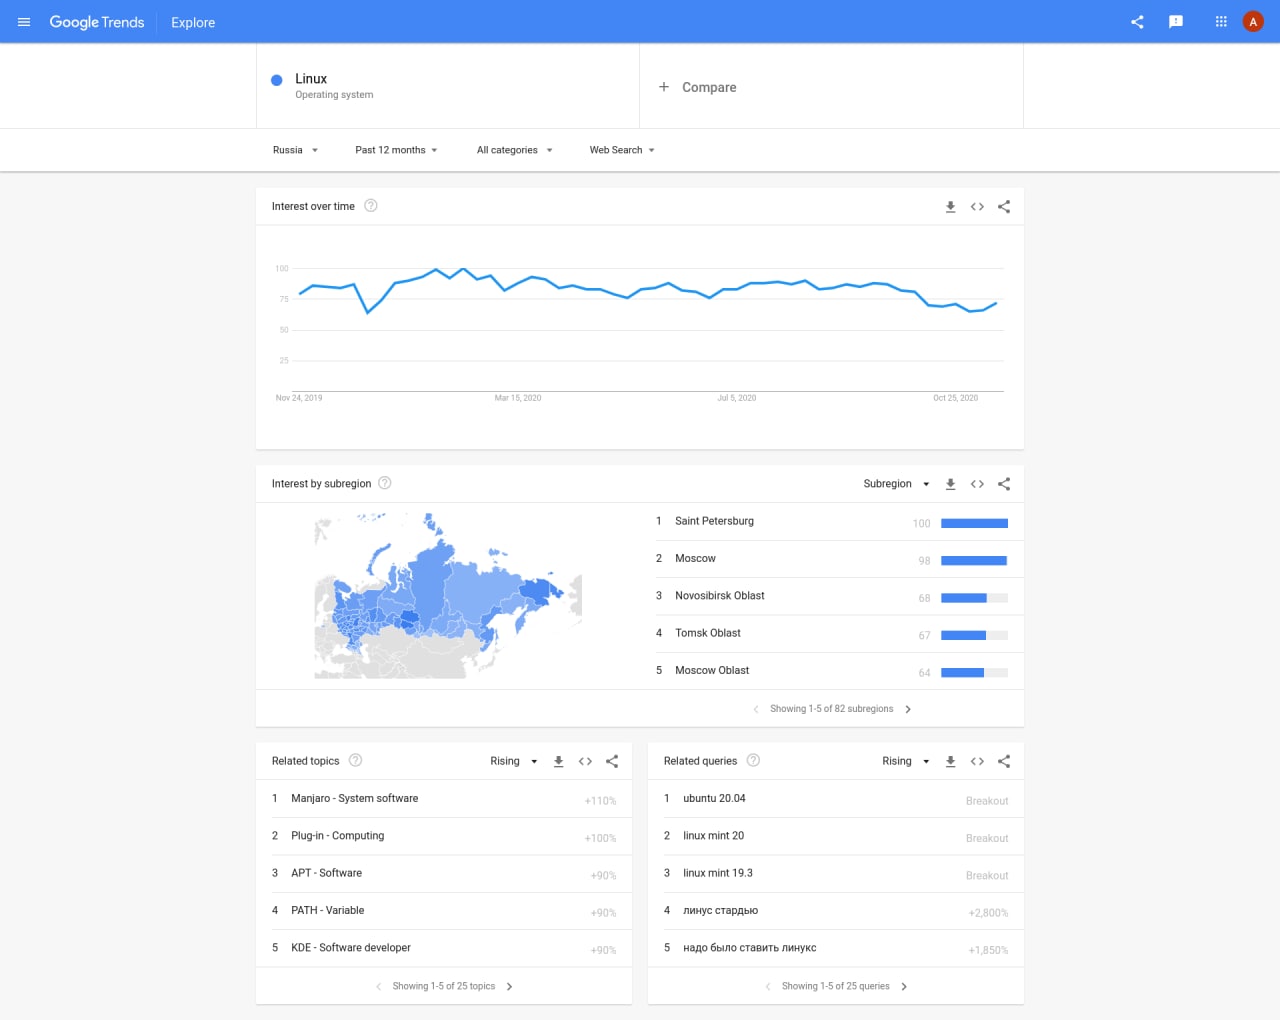Open the send feedback icon in header
This screenshot has width=1280, height=1020.
(1176, 22)
